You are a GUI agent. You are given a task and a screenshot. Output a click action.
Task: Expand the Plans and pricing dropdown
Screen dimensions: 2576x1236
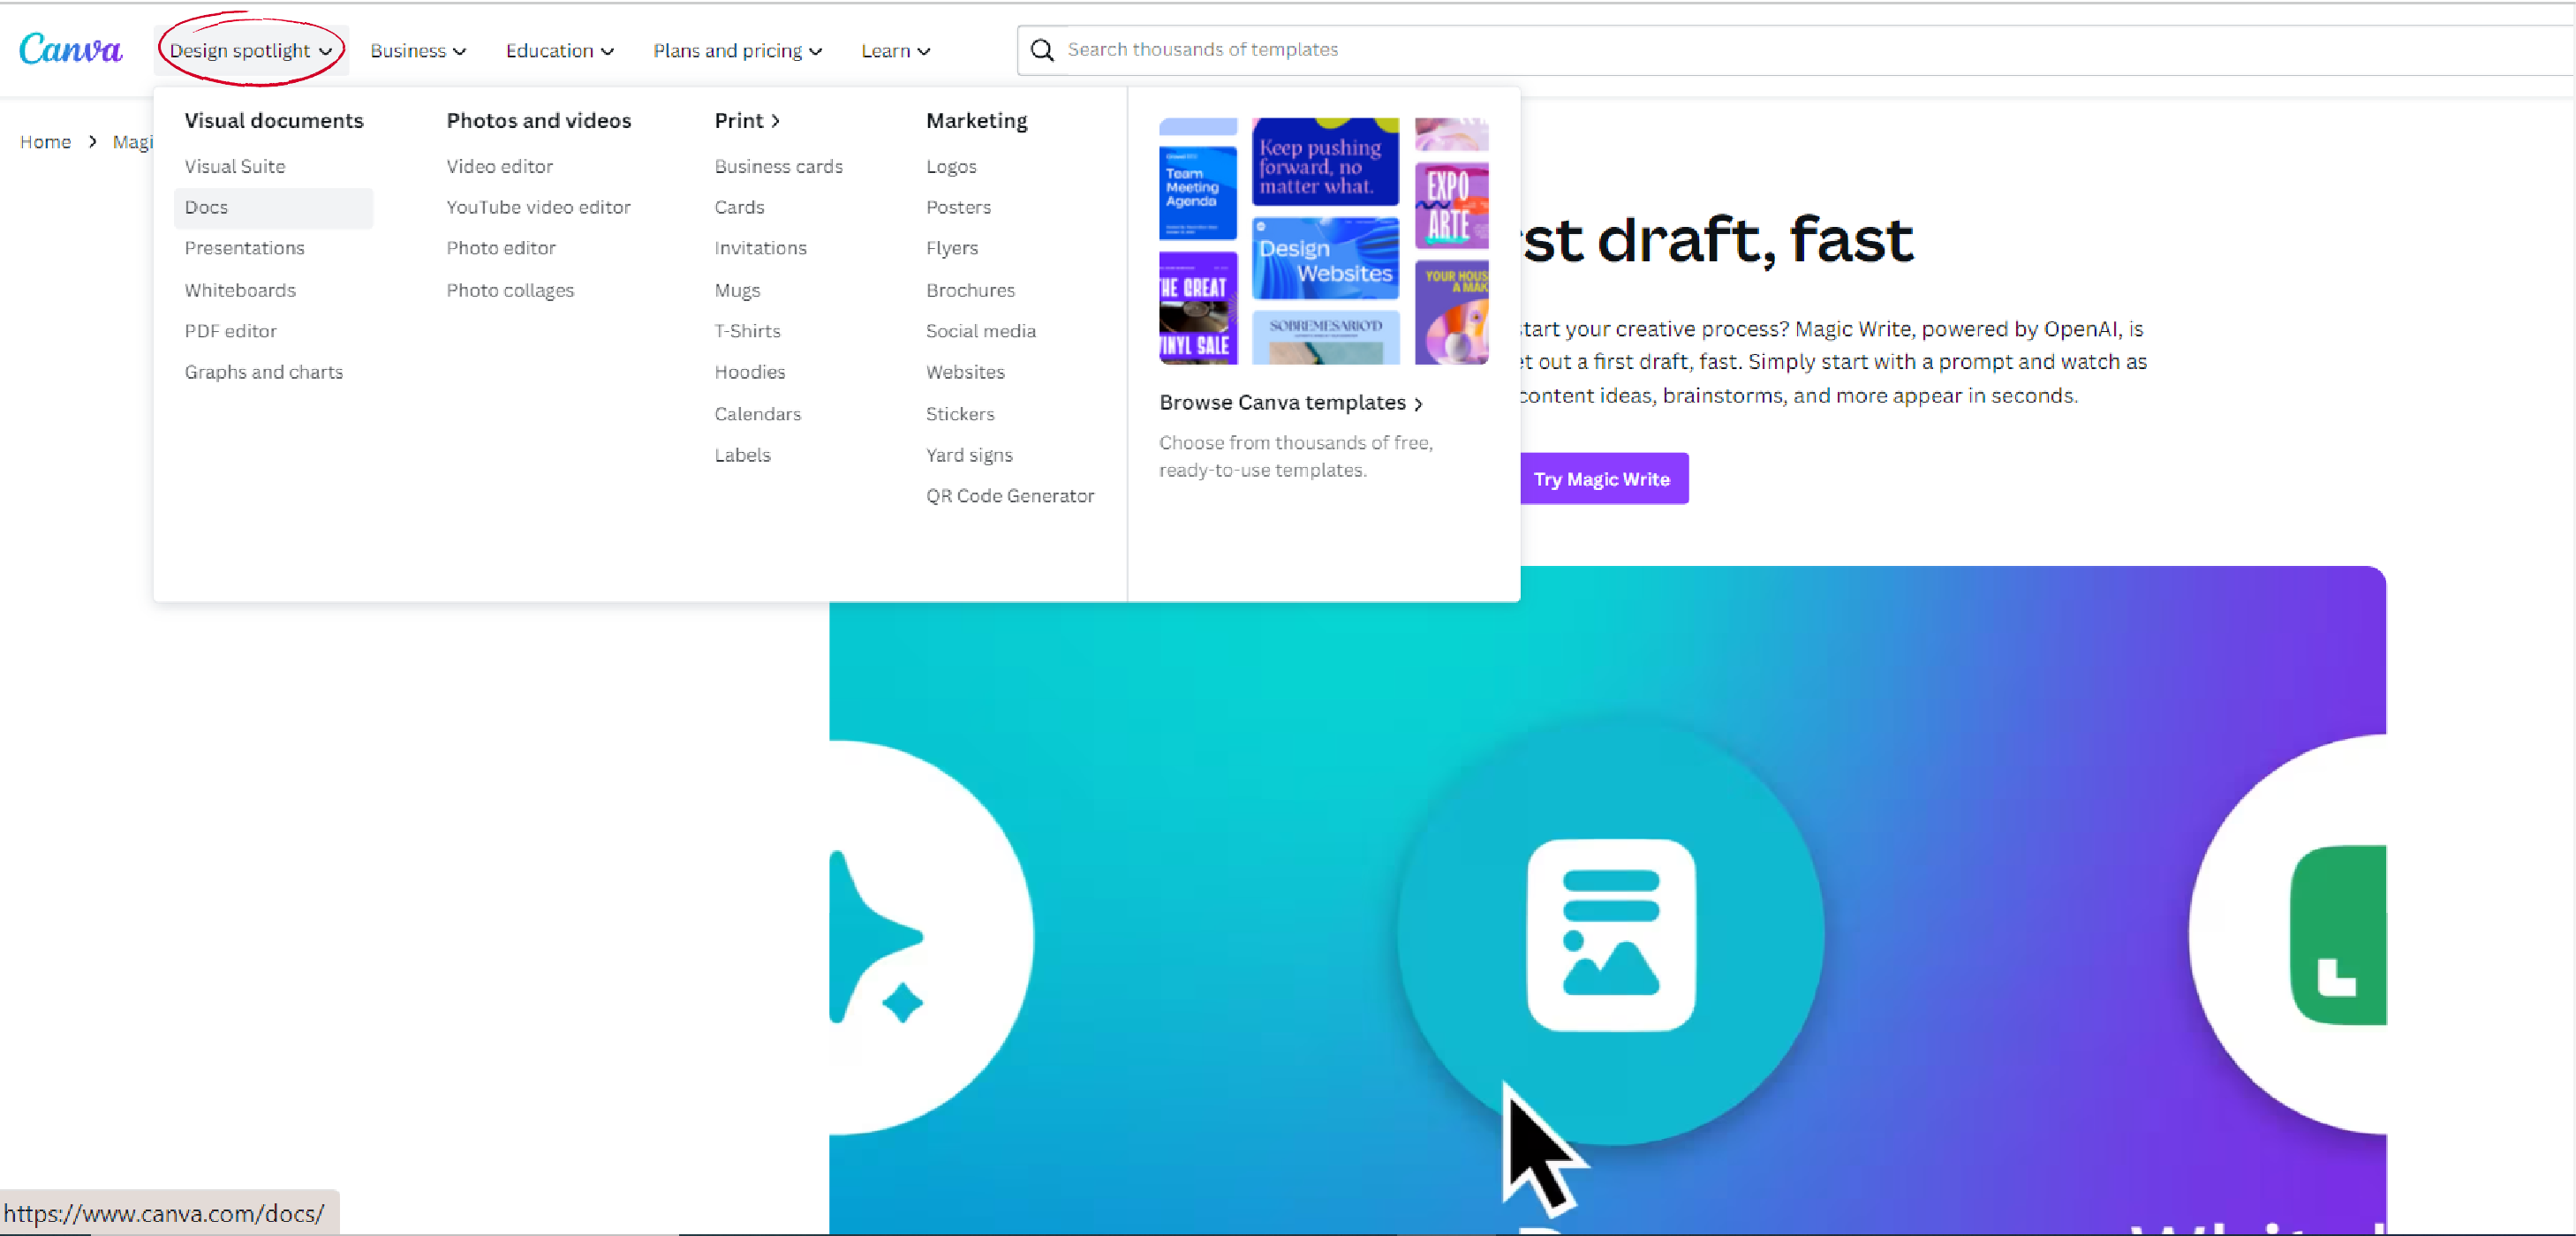pos(736,50)
